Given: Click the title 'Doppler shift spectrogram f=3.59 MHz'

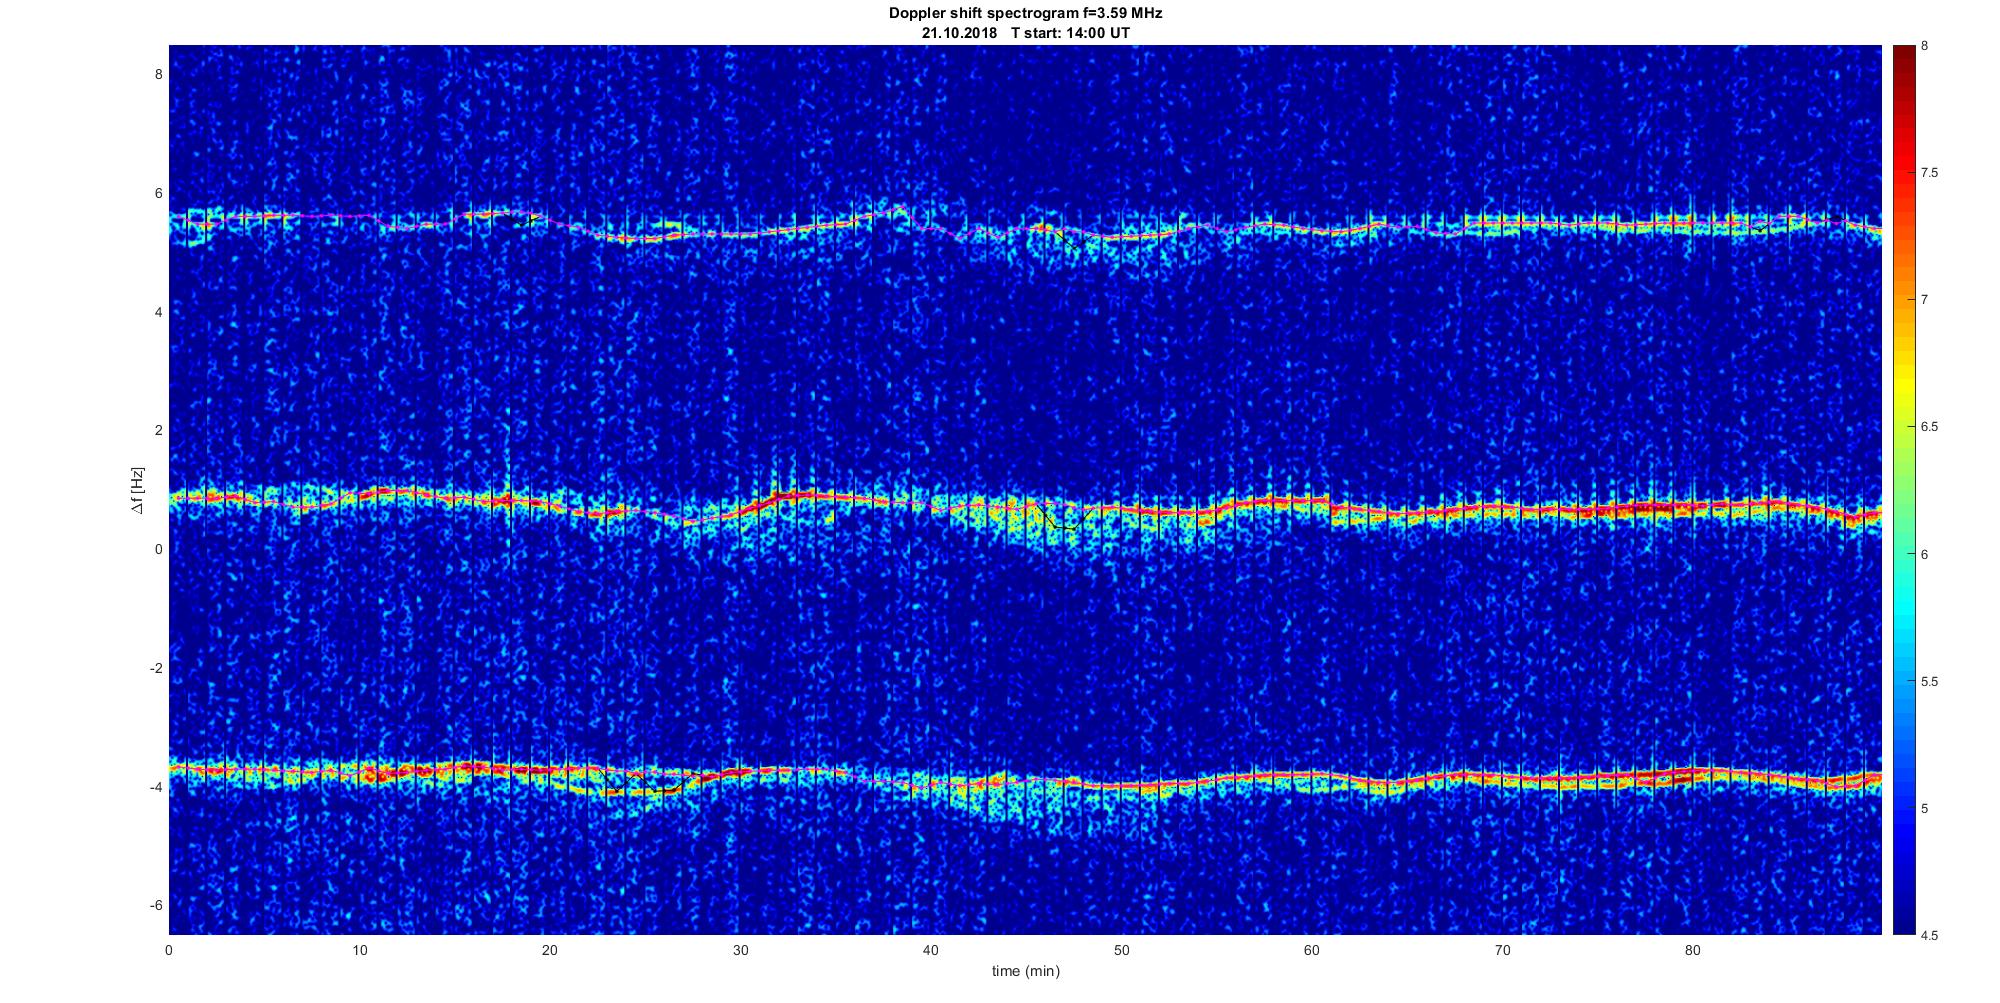Looking at the screenshot, I should pyautogui.click(x=1025, y=14).
